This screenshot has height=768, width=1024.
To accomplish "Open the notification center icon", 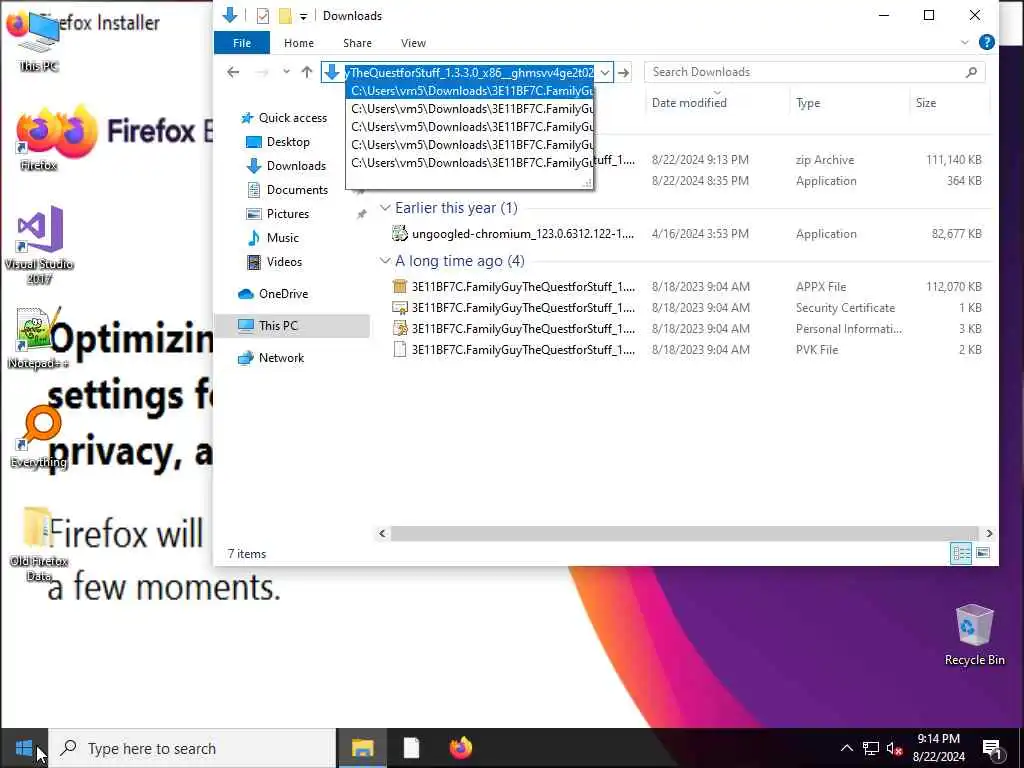I will pyautogui.click(x=992, y=749).
